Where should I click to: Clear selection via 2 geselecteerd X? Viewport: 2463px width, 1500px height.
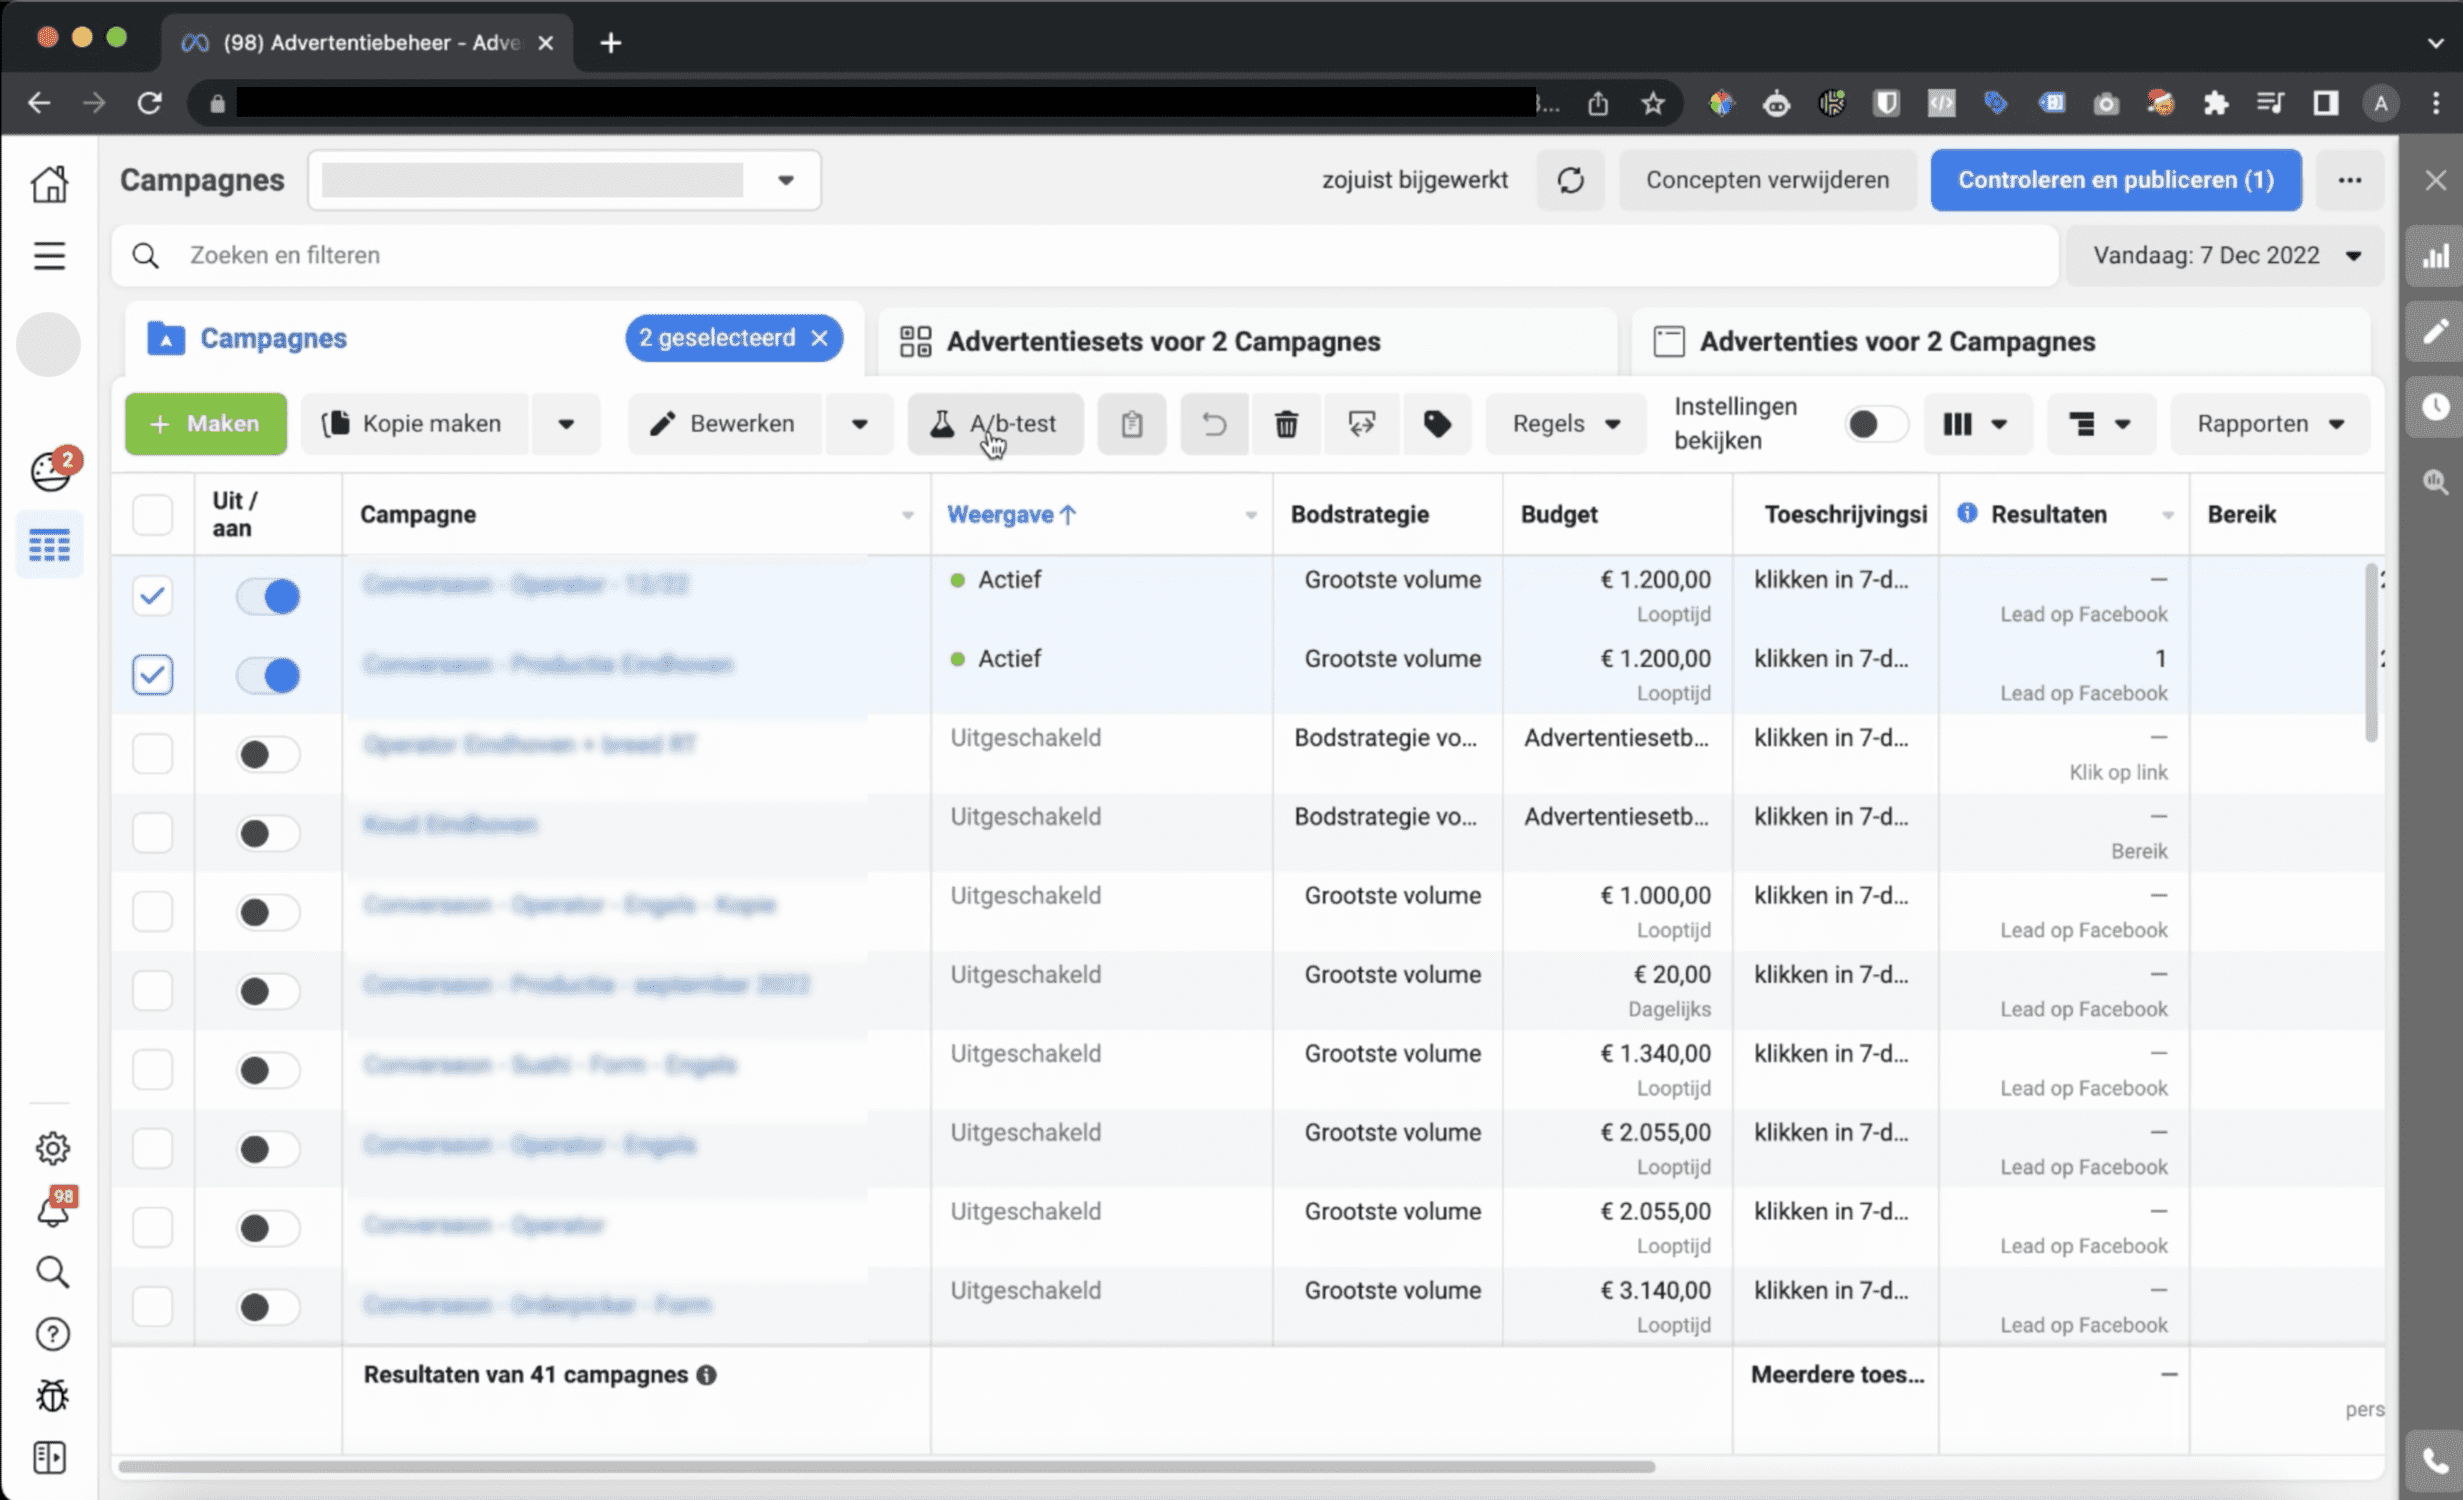coord(819,338)
